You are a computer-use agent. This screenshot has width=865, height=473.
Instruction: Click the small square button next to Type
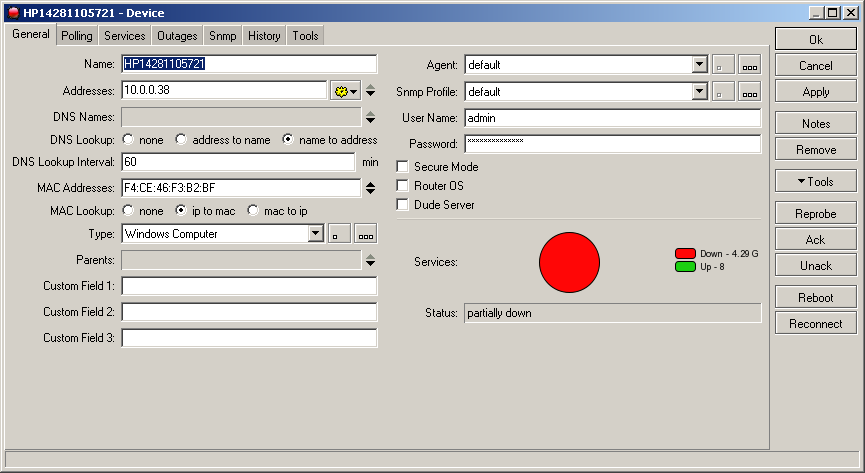point(339,233)
